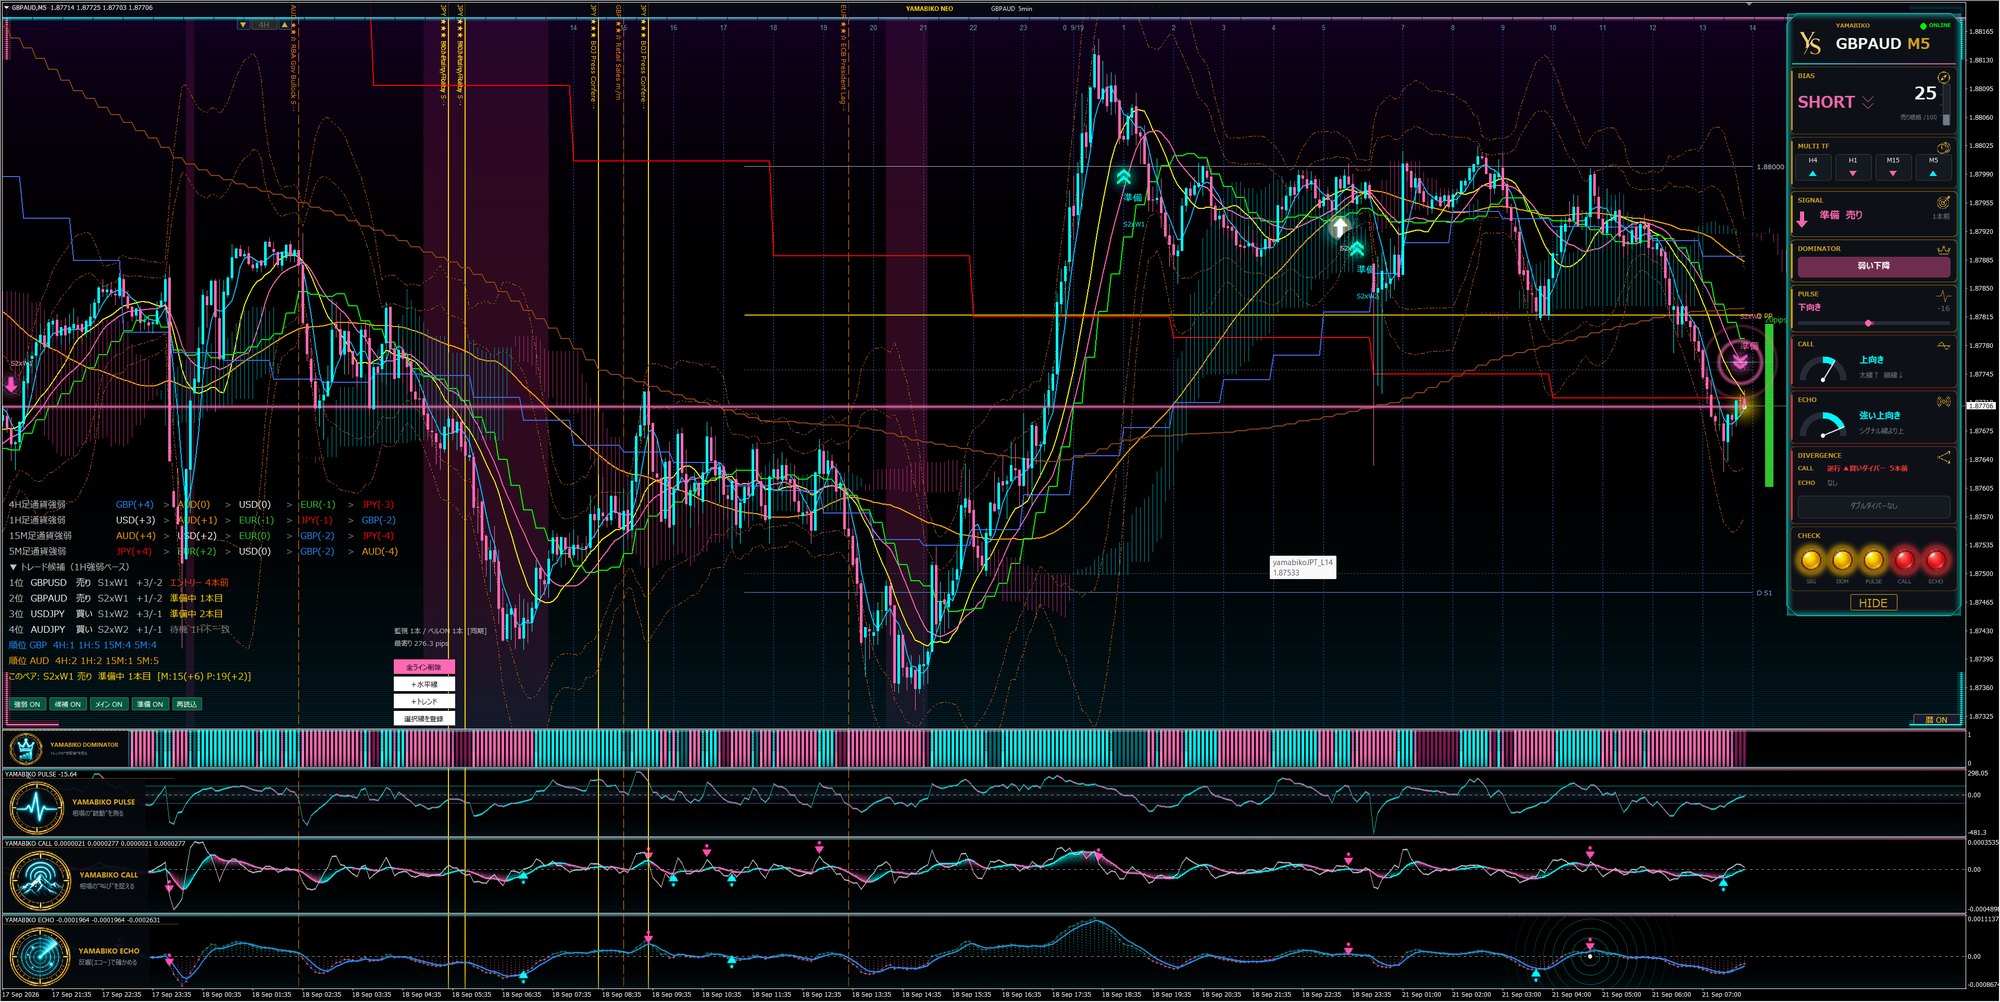The width and height of the screenshot is (2000, 1002).
Task: Click the 再読込 reload button
Action: (x=187, y=704)
